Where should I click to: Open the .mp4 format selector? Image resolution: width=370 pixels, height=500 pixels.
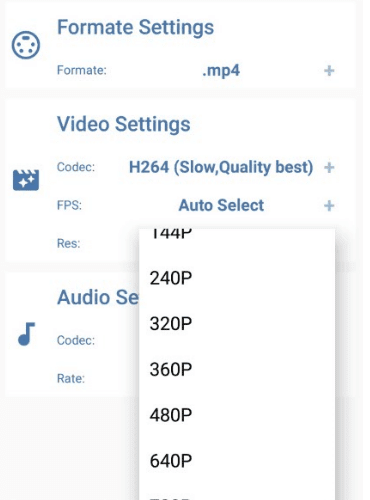221,71
